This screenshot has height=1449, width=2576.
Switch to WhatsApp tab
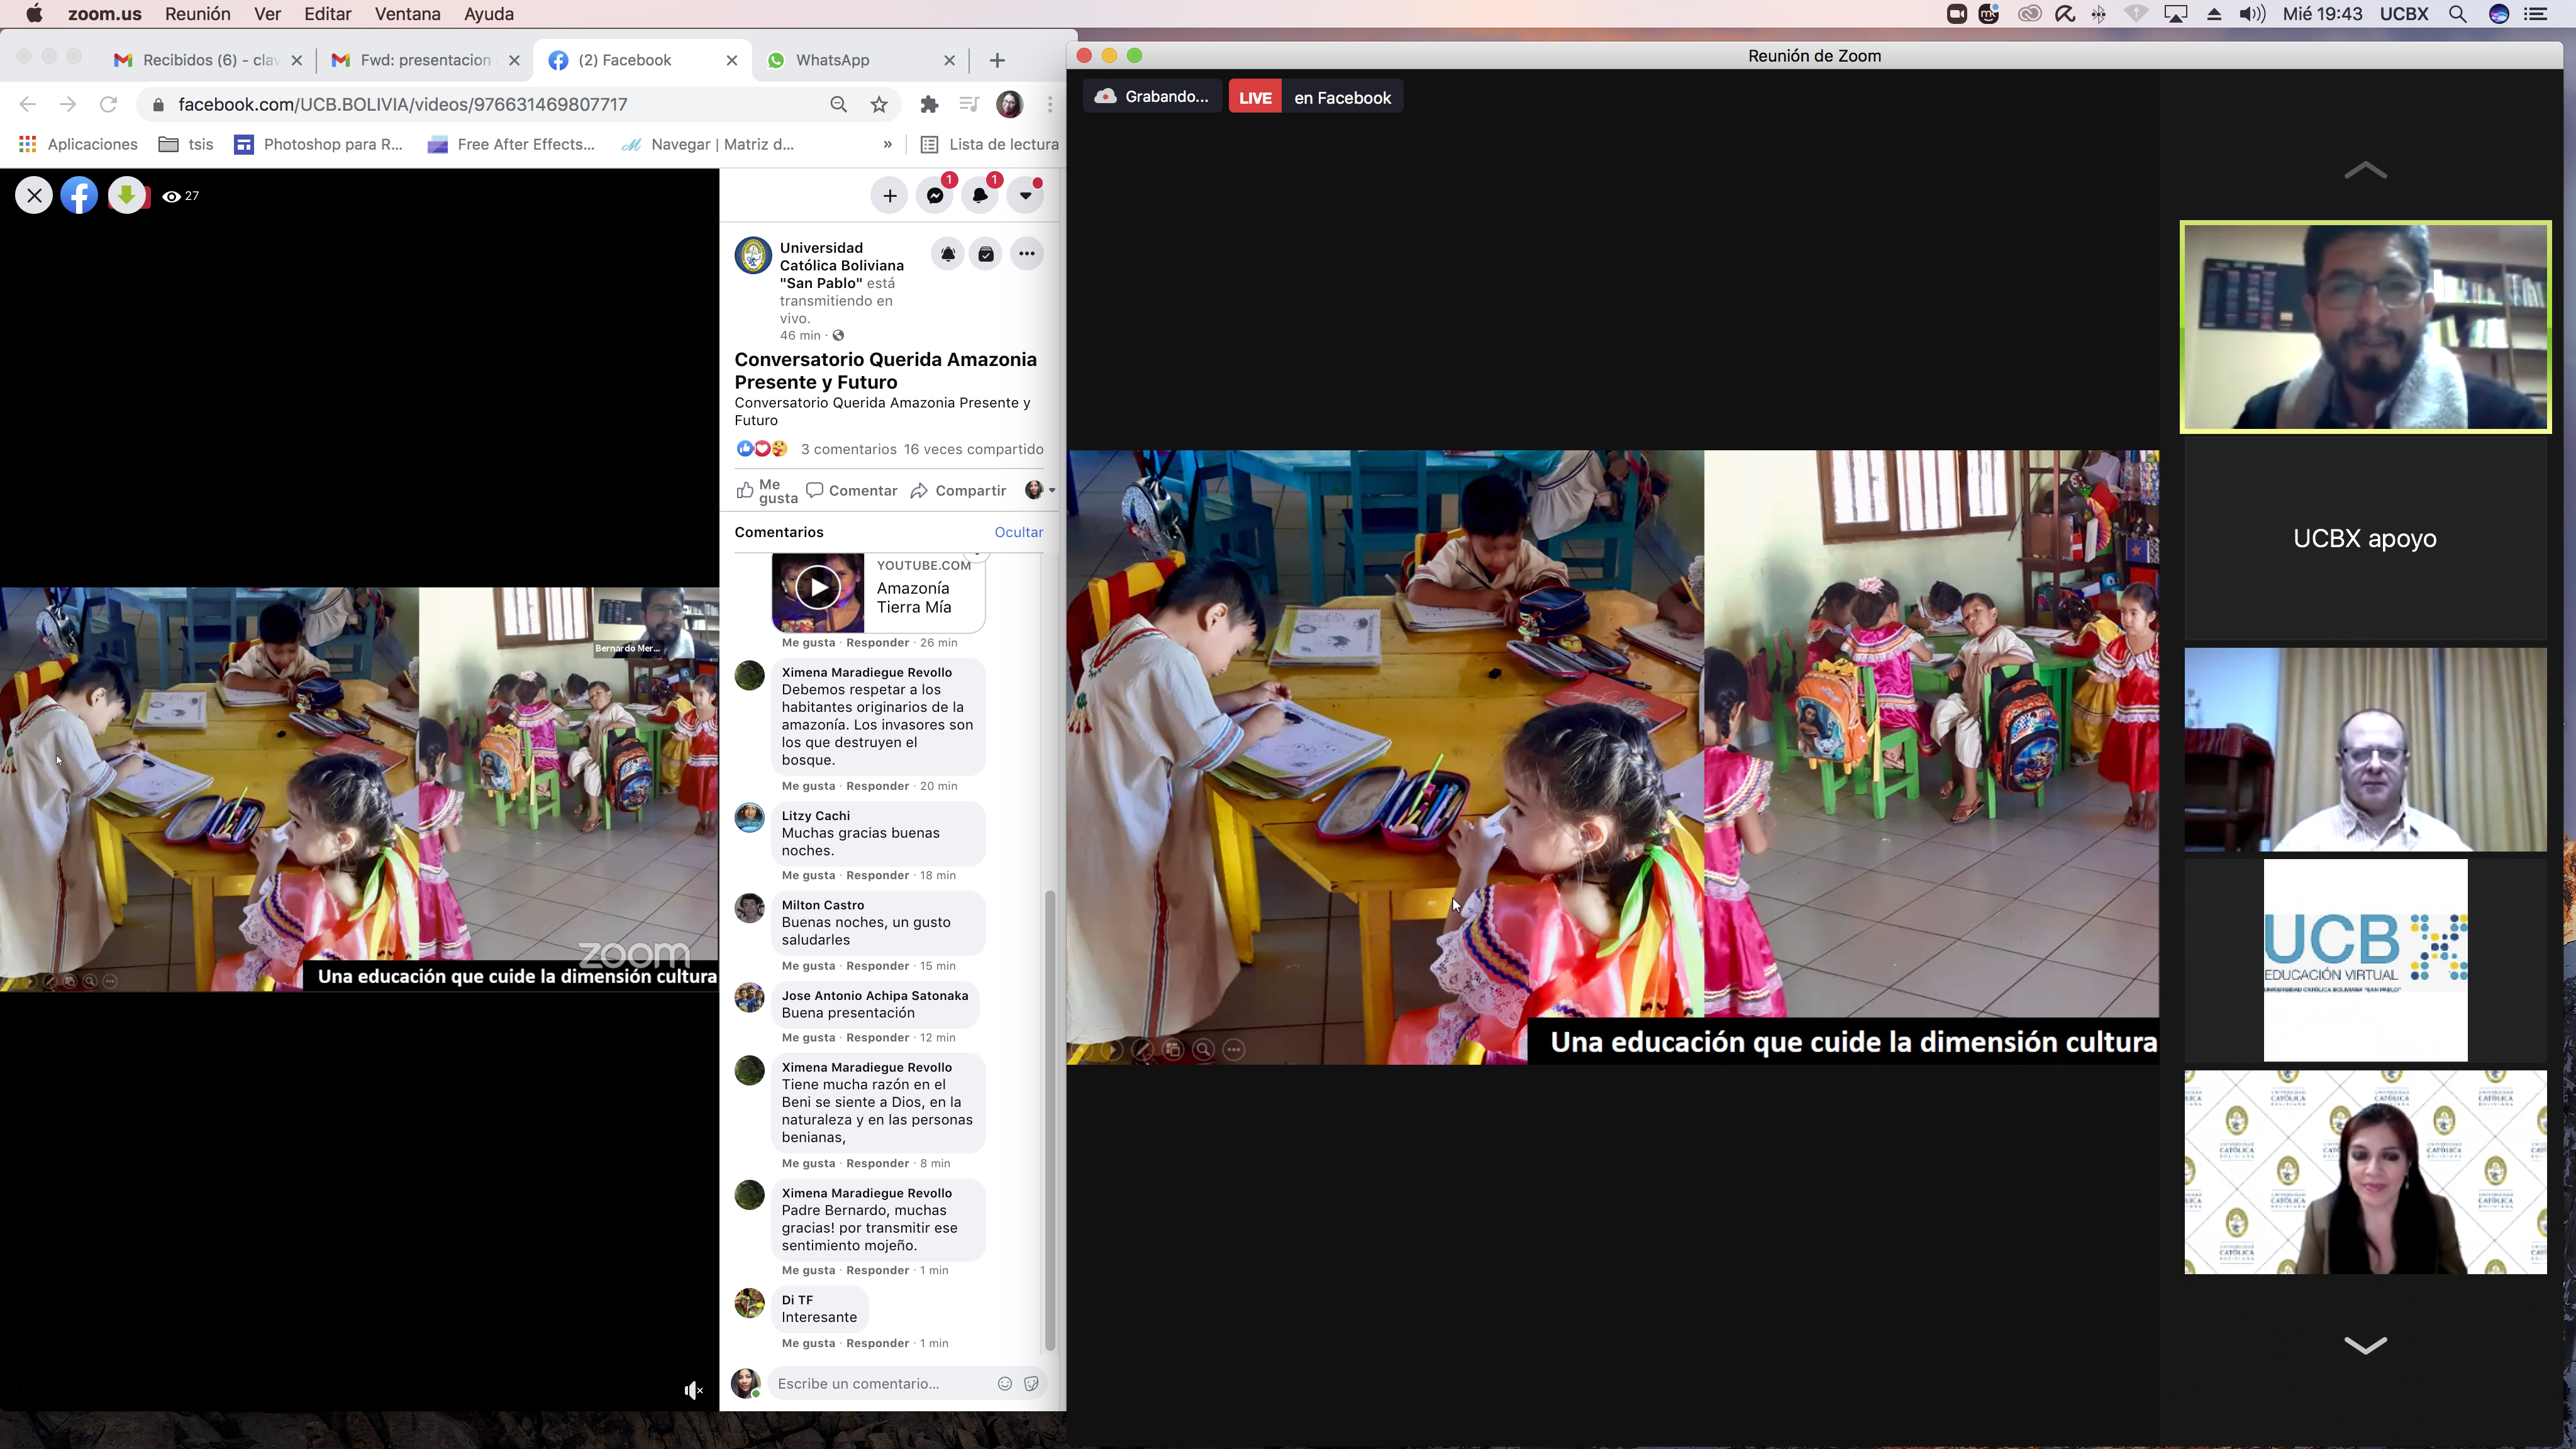(832, 60)
